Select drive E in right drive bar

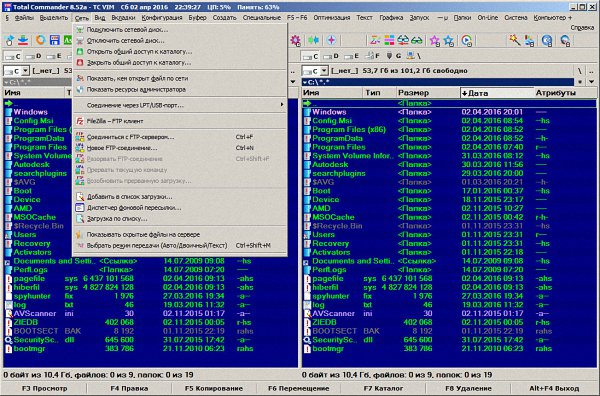(351, 56)
